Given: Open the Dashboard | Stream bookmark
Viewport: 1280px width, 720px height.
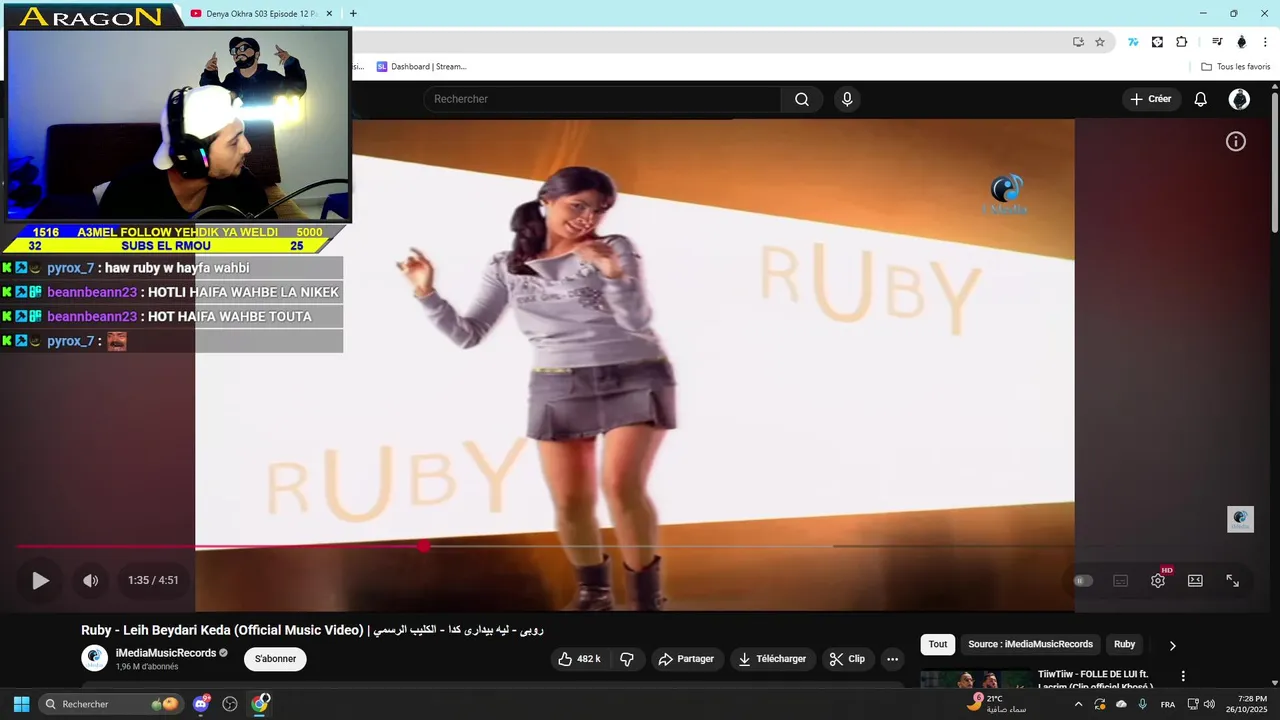Looking at the screenshot, I should 421,67.
